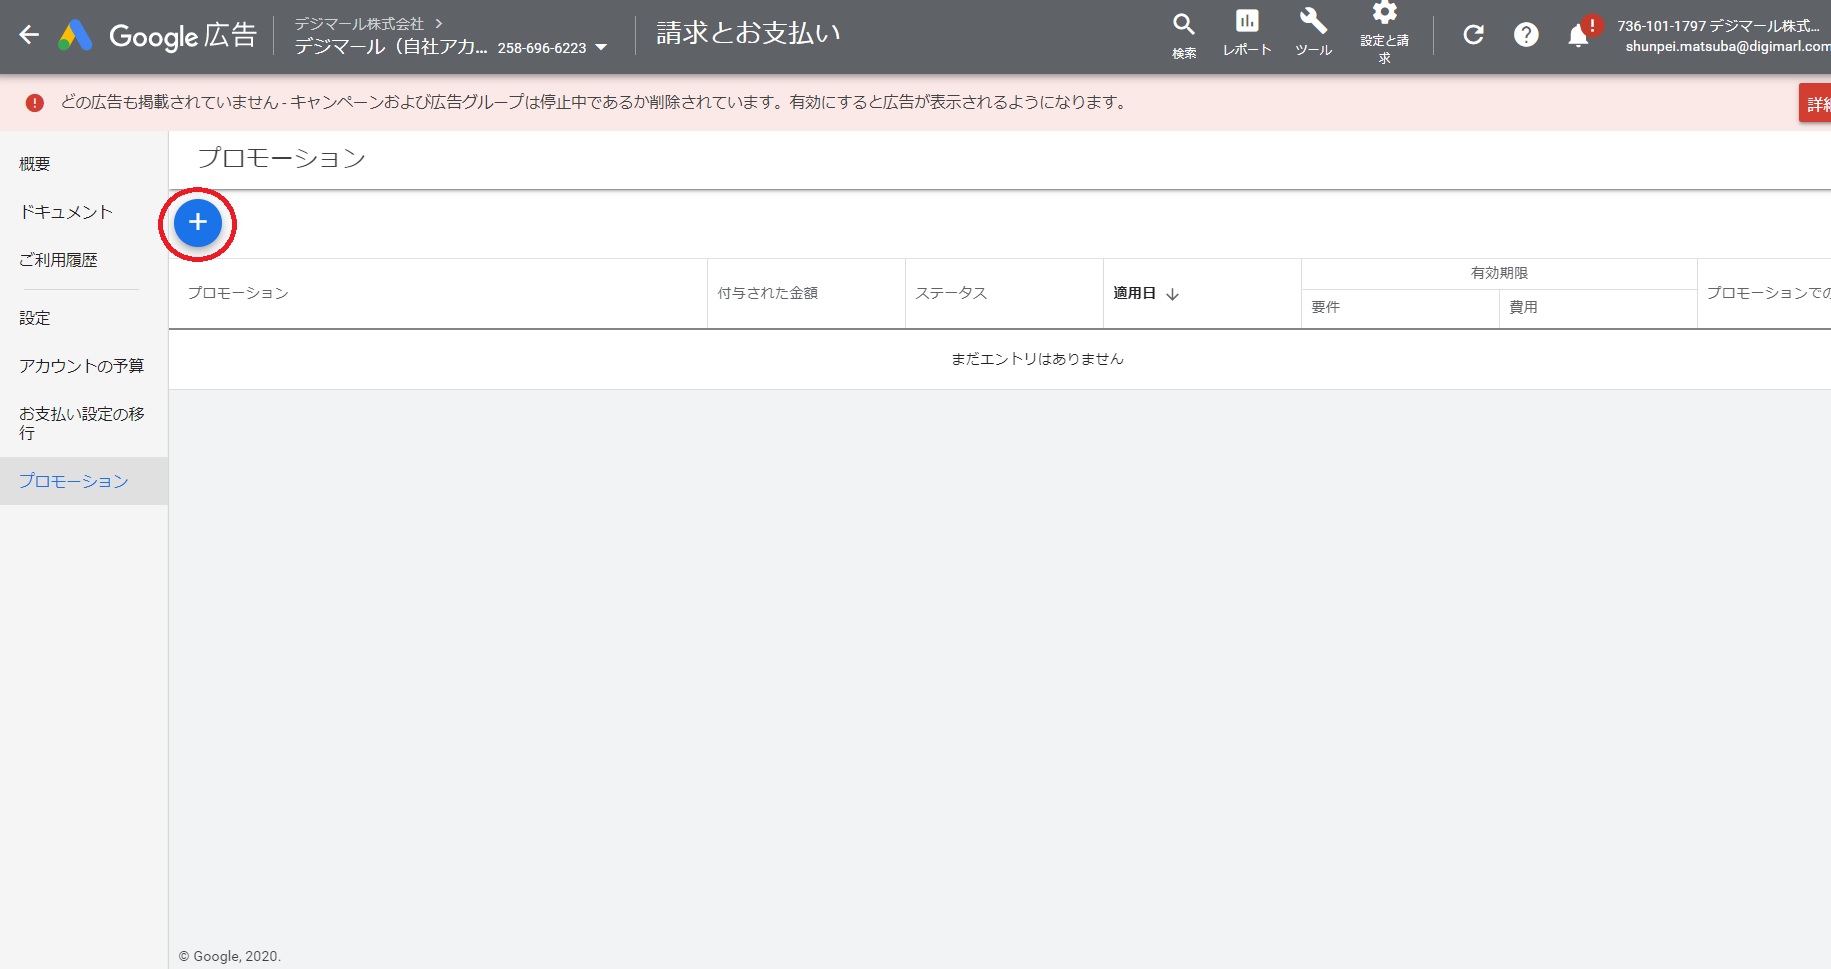This screenshot has height=969, width=1831.
Task: Open the notifications bell
Action: click(1578, 36)
